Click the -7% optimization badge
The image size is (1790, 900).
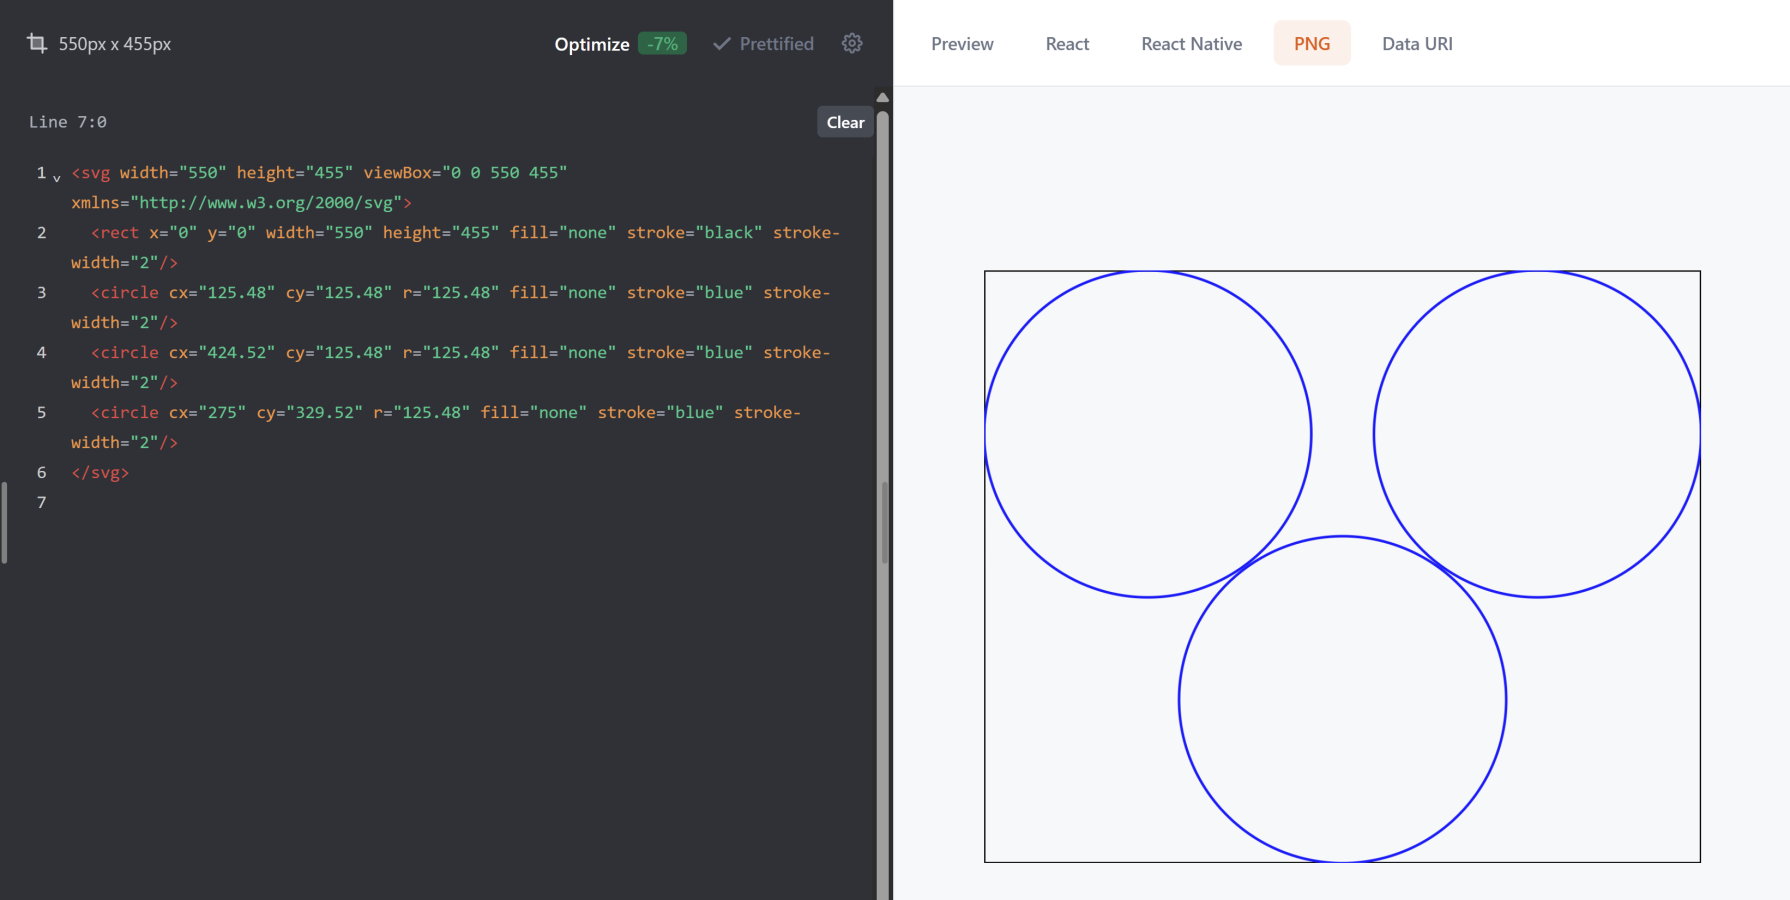pyautogui.click(x=662, y=44)
